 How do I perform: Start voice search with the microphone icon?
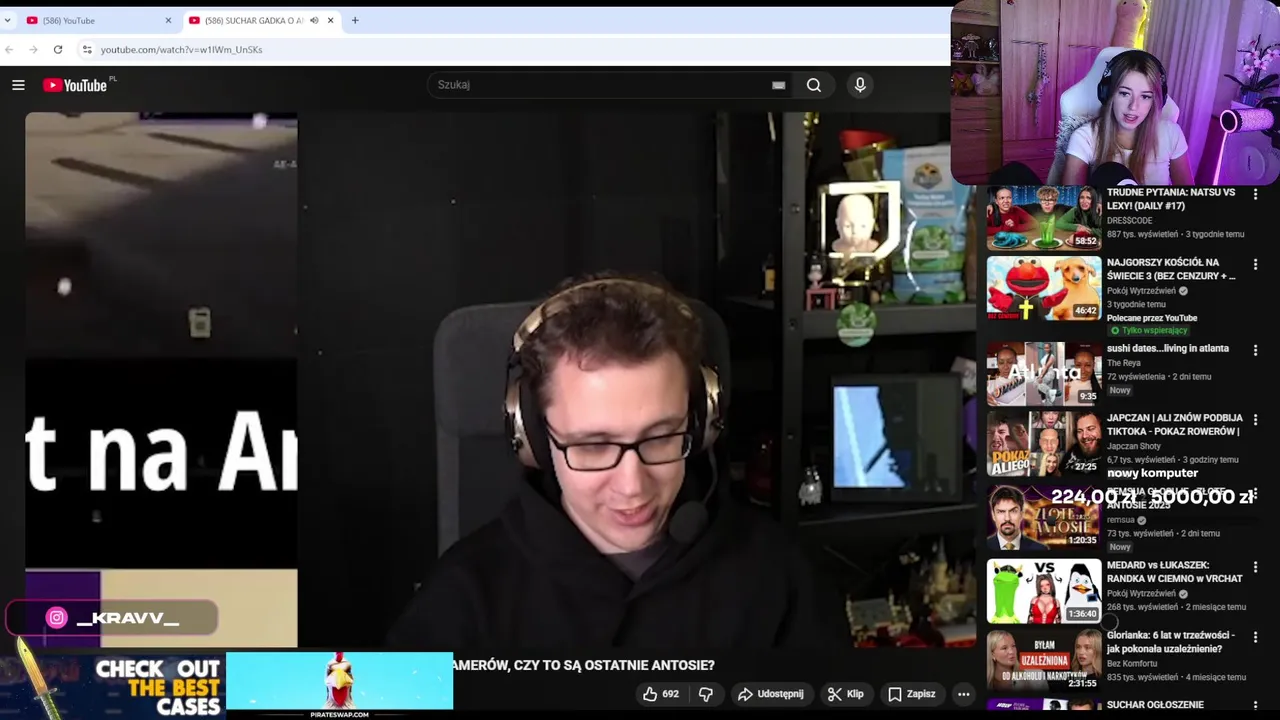pyautogui.click(x=860, y=85)
